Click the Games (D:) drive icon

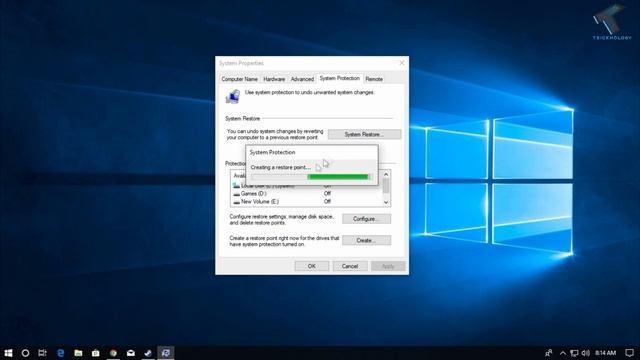236,194
